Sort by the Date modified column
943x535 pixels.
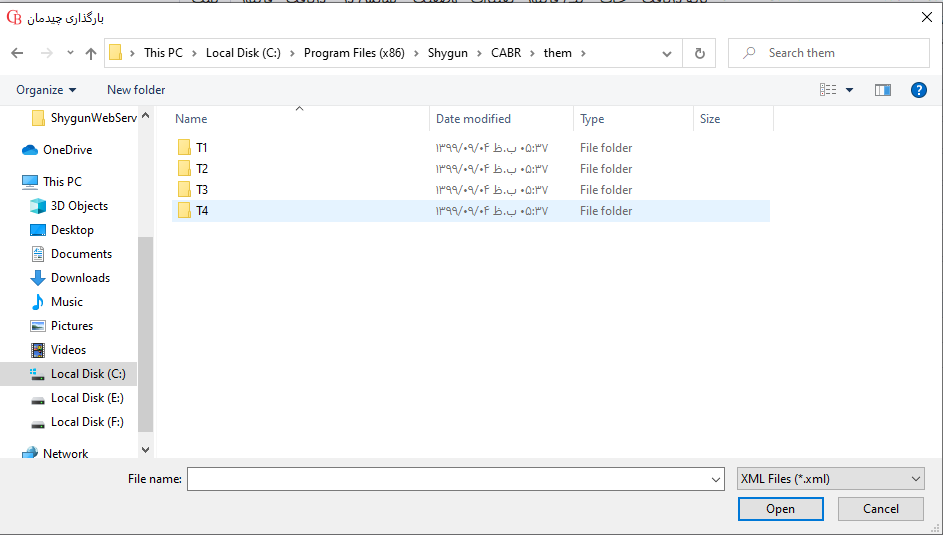(x=473, y=119)
